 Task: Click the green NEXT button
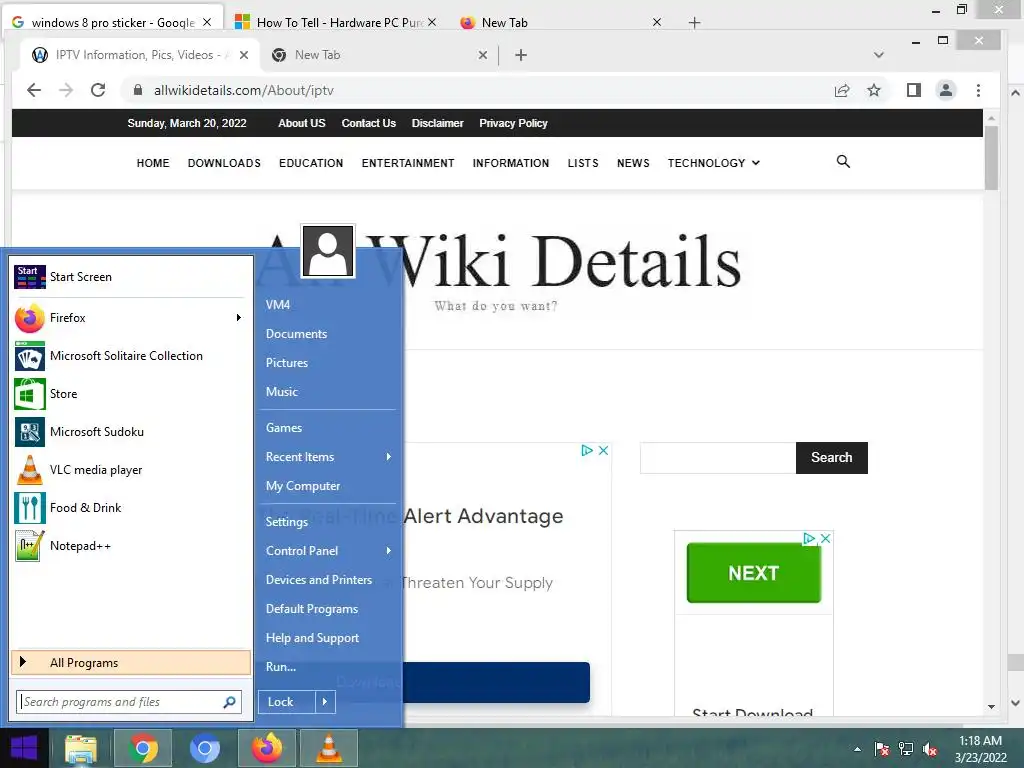[x=754, y=573]
